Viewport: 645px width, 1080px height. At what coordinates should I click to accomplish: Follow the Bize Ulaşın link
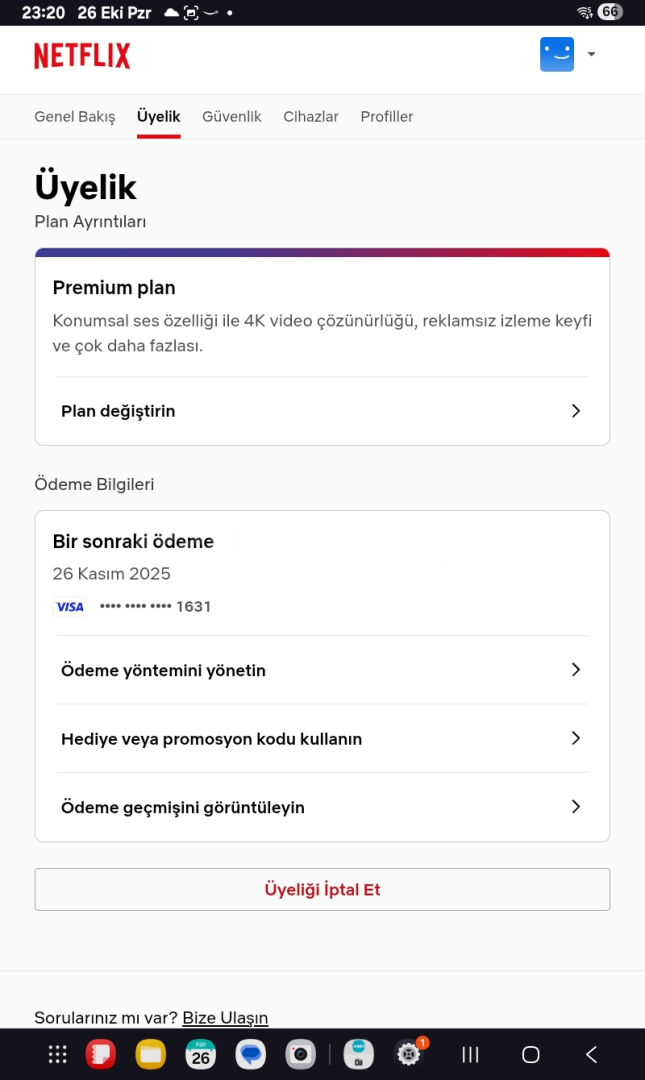pos(225,1018)
